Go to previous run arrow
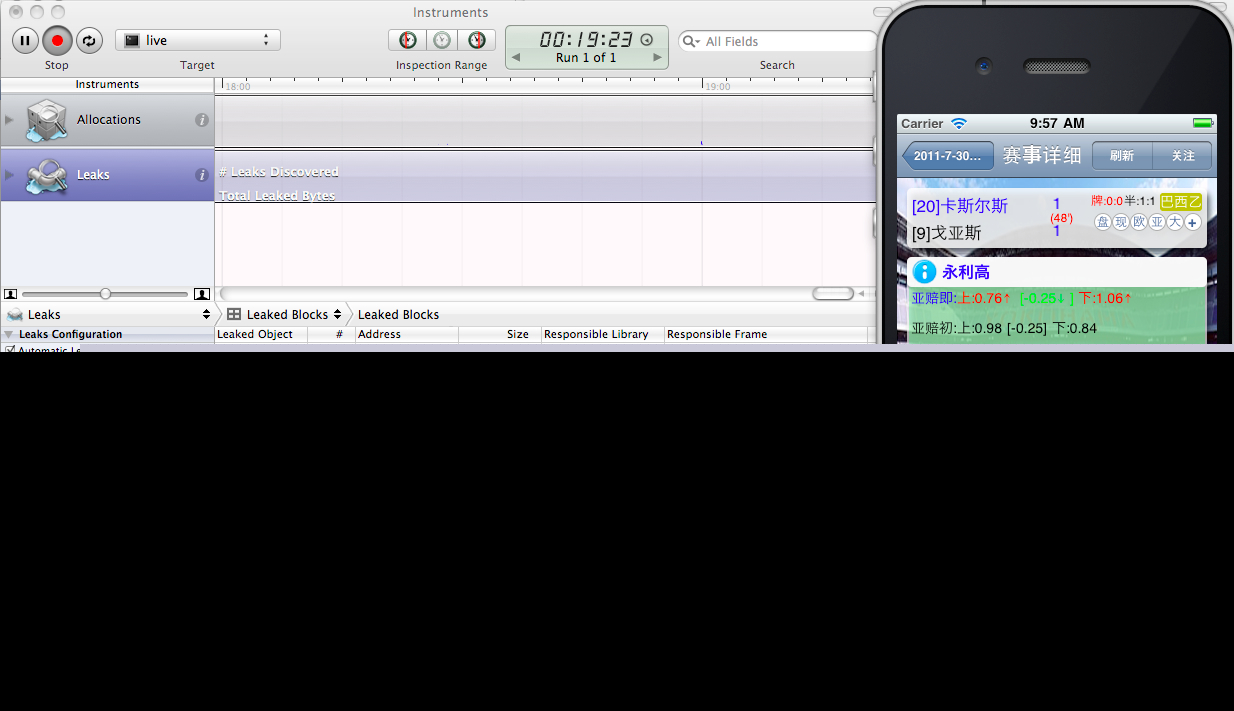This screenshot has height=711, width=1234. pos(516,58)
